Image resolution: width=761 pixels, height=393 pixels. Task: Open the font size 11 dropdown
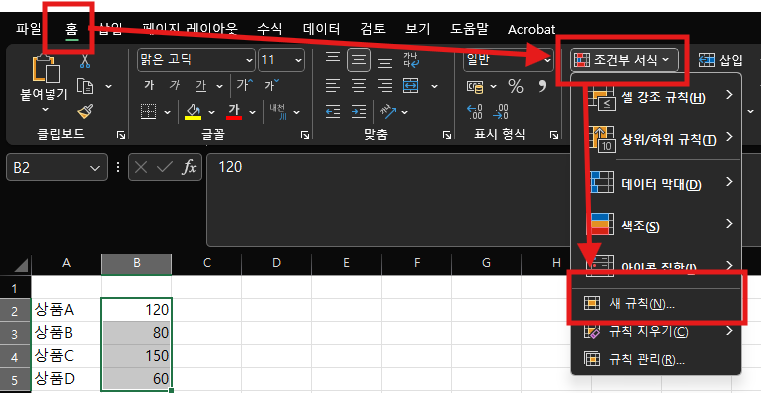pos(298,61)
